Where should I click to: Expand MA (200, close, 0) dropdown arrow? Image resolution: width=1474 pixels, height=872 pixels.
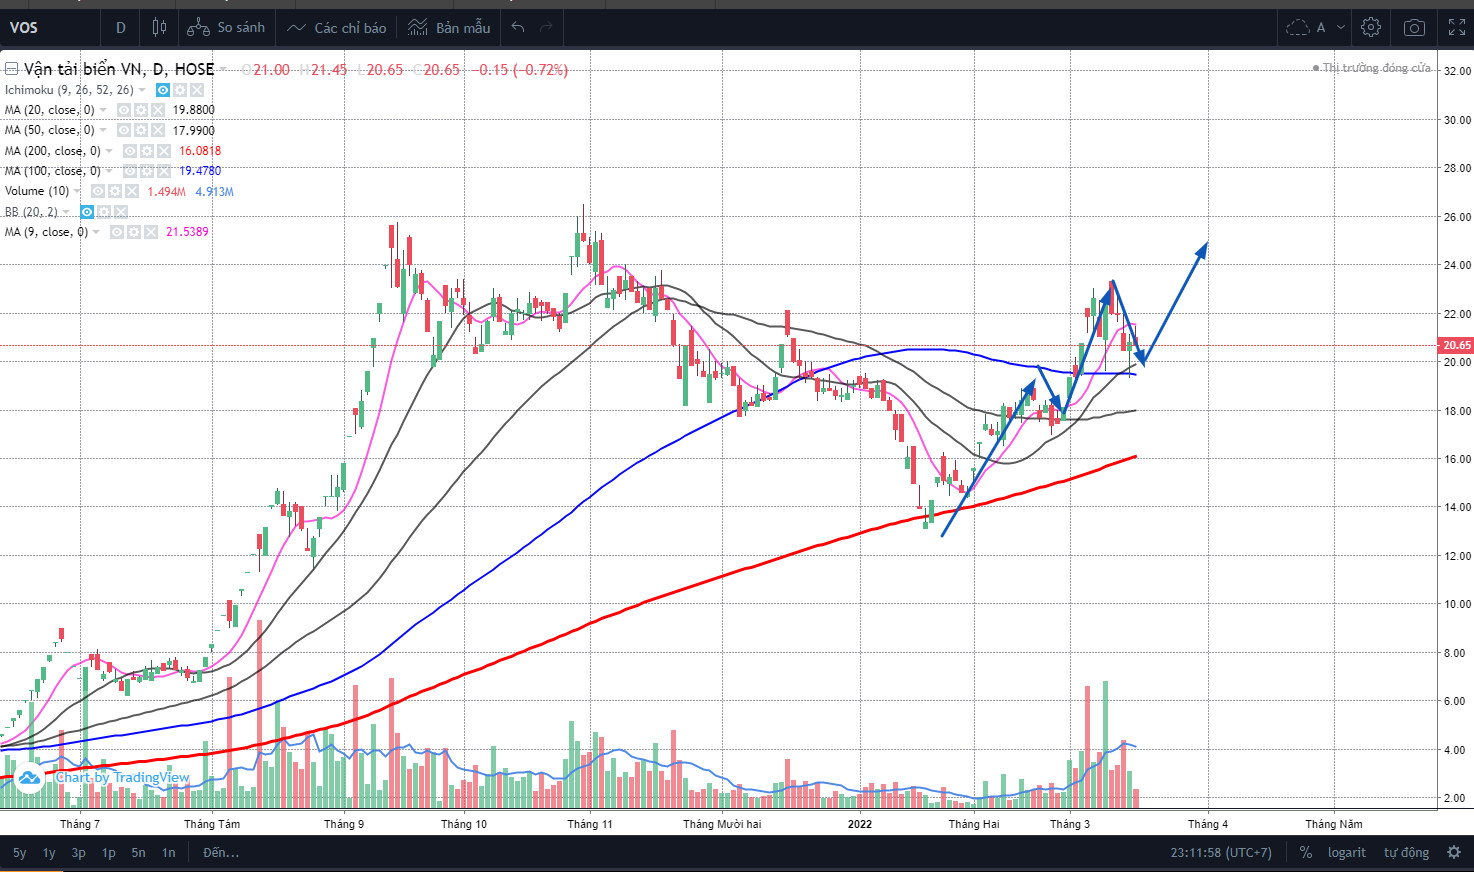[x=110, y=151]
